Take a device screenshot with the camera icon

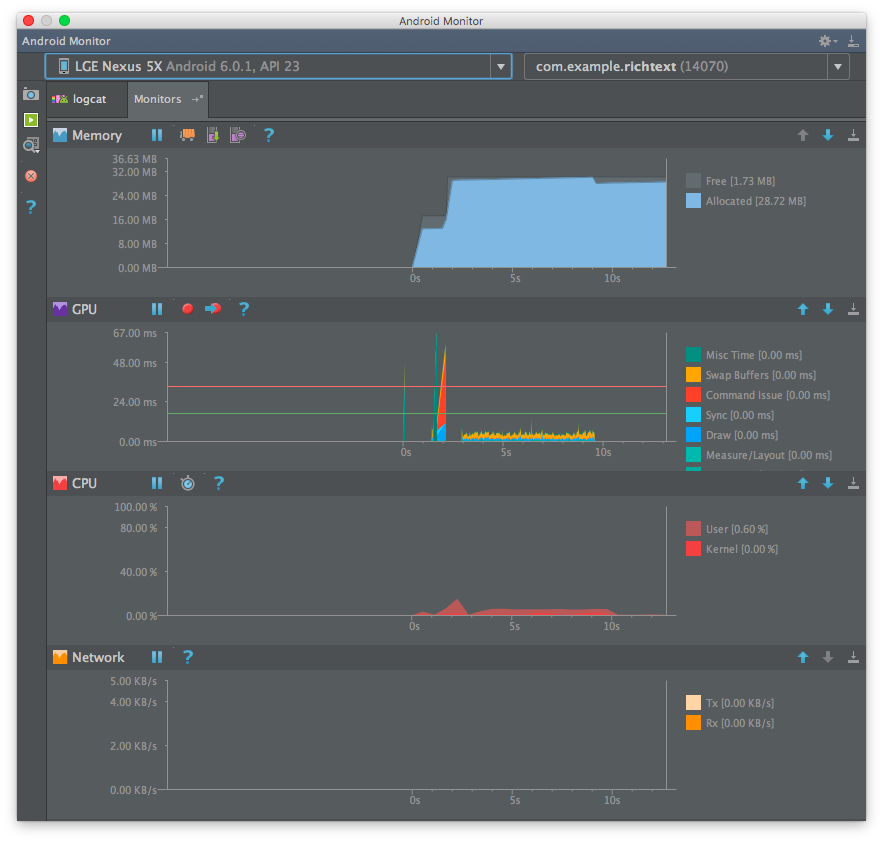click(x=31, y=94)
